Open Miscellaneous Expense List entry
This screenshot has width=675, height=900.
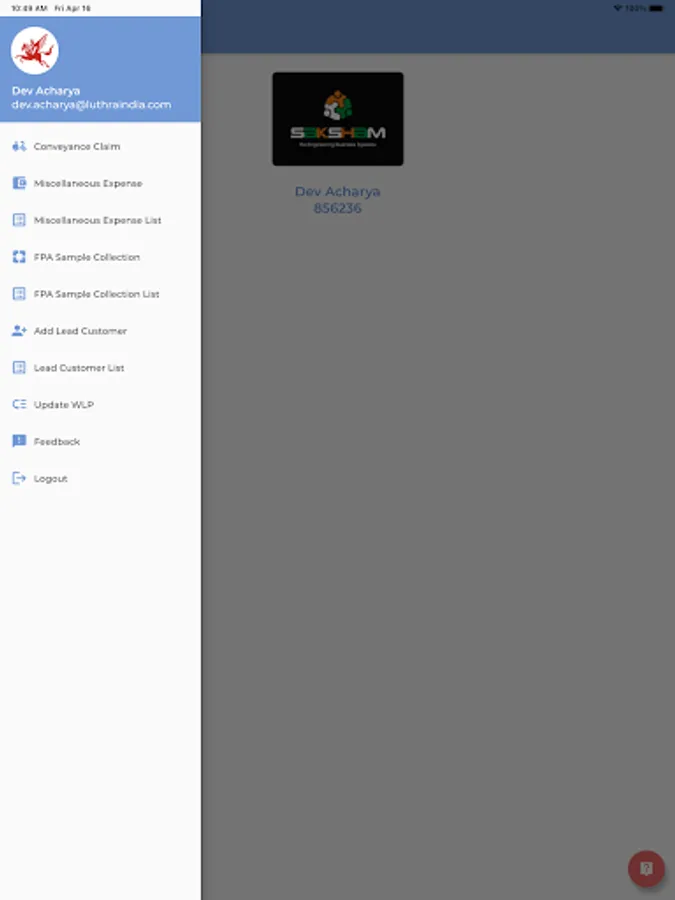[100, 220]
